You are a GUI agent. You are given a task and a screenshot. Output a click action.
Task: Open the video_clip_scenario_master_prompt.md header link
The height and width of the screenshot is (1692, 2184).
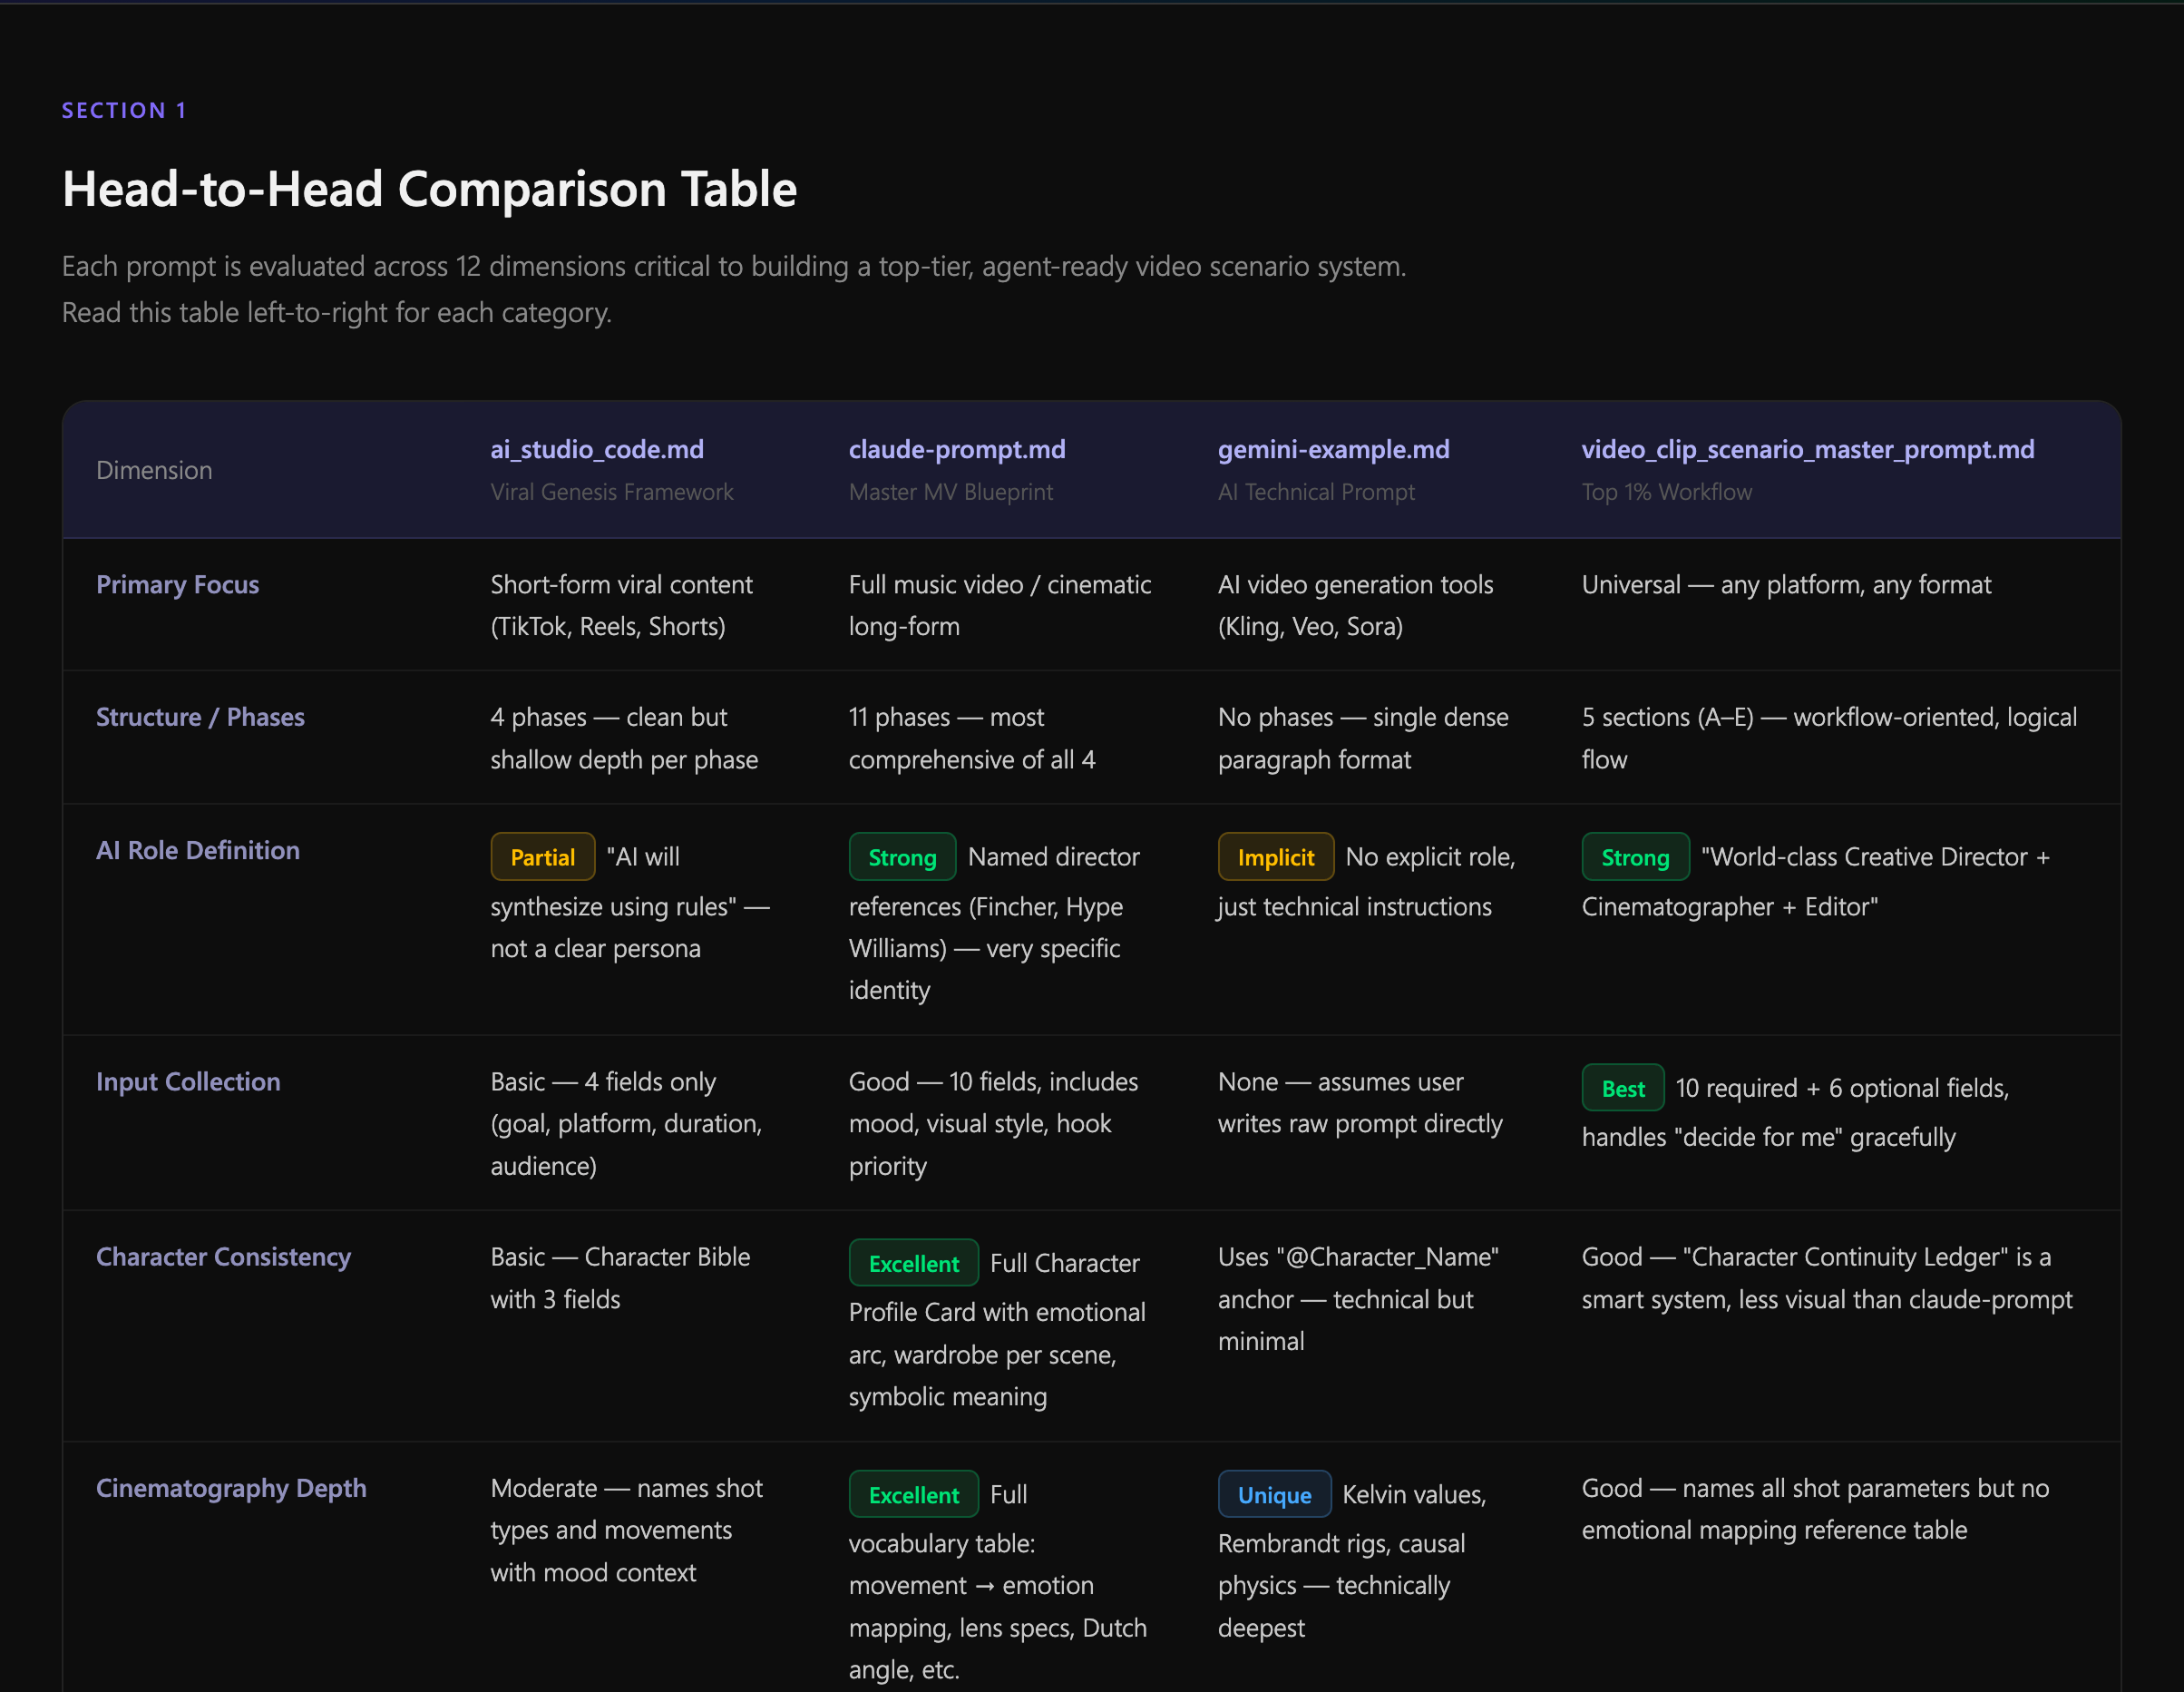coord(1807,450)
